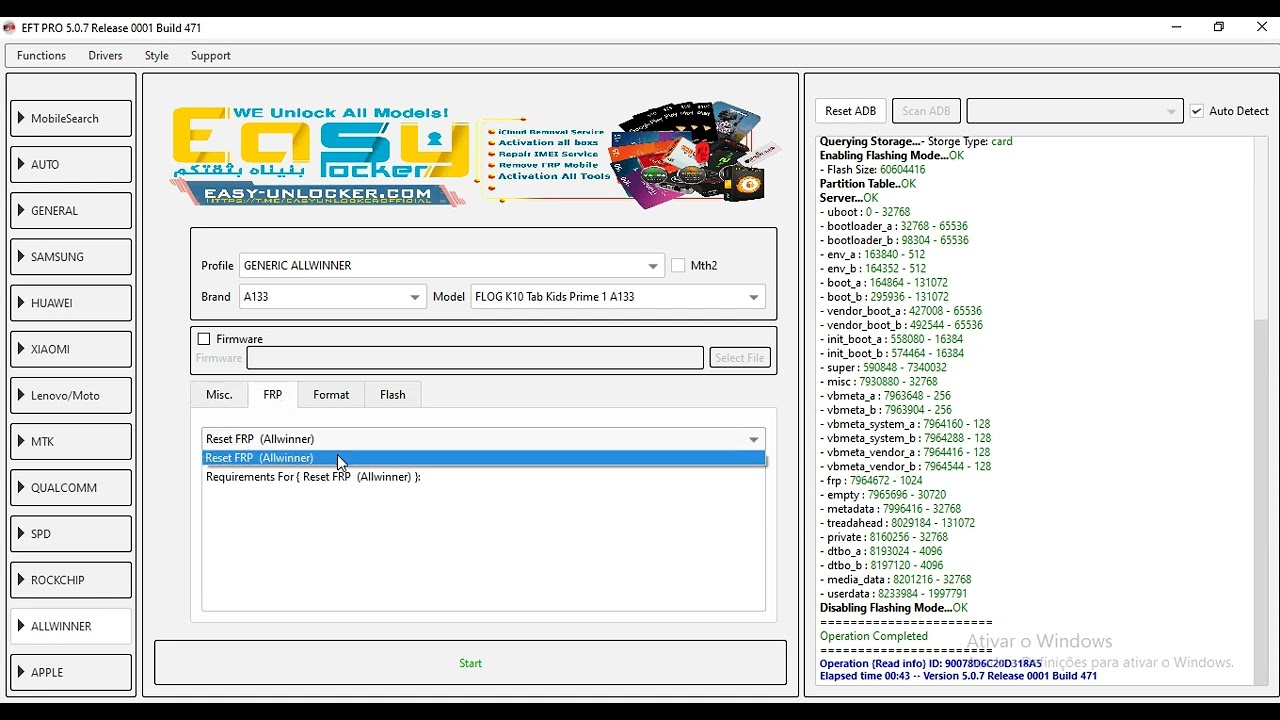Expand the SAMSUNG sidebar category
The width and height of the screenshot is (1280, 720).
coord(71,257)
